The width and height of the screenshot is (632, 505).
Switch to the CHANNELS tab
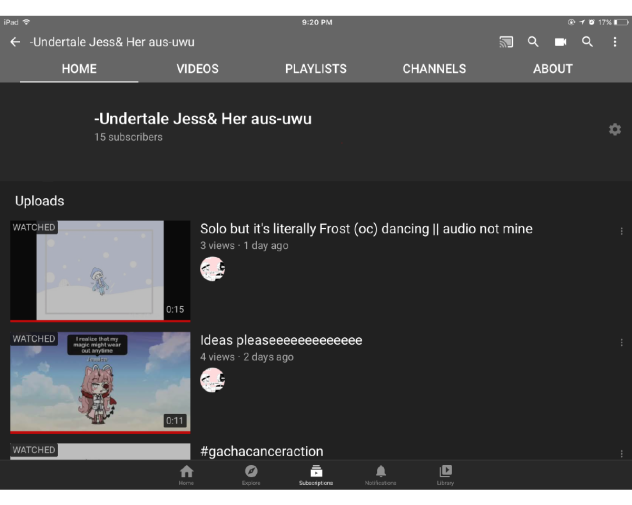click(434, 69)
